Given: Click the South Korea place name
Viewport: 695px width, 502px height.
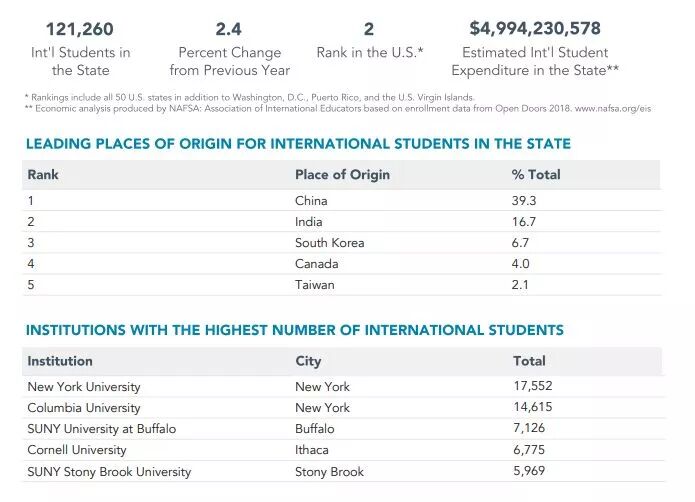Looking at the screenshot, I should click(x=330, y=243).
